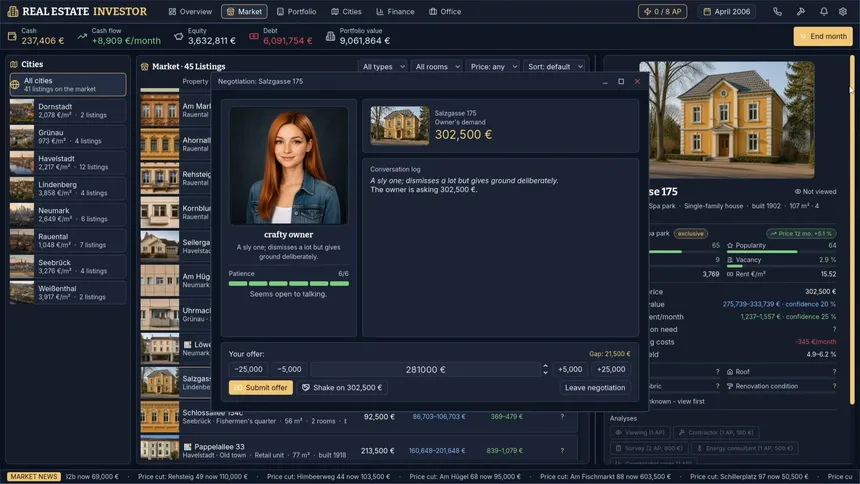The width and height of the screenshot is (860, 484).
Task: Click the owner's Patience progress bar
Action: point(288,284)
